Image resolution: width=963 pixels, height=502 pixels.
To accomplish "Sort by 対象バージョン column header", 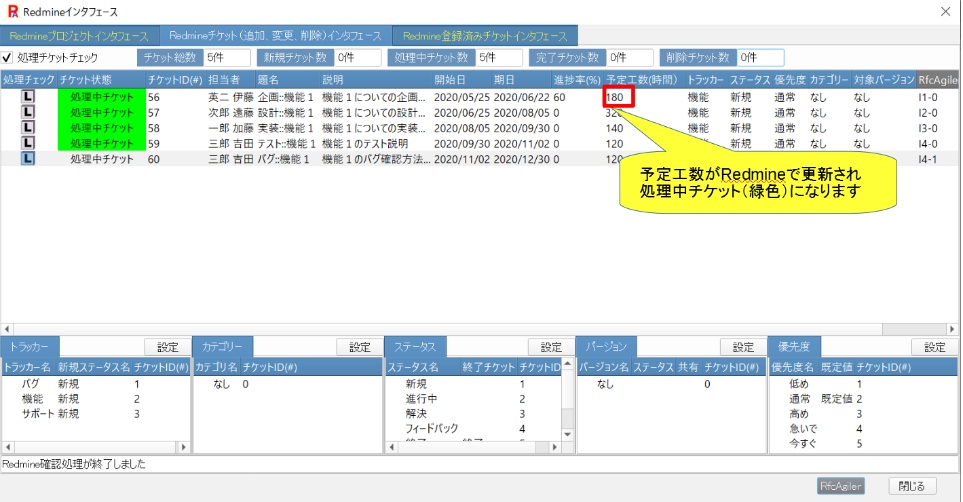I will (x=884, y=80).
